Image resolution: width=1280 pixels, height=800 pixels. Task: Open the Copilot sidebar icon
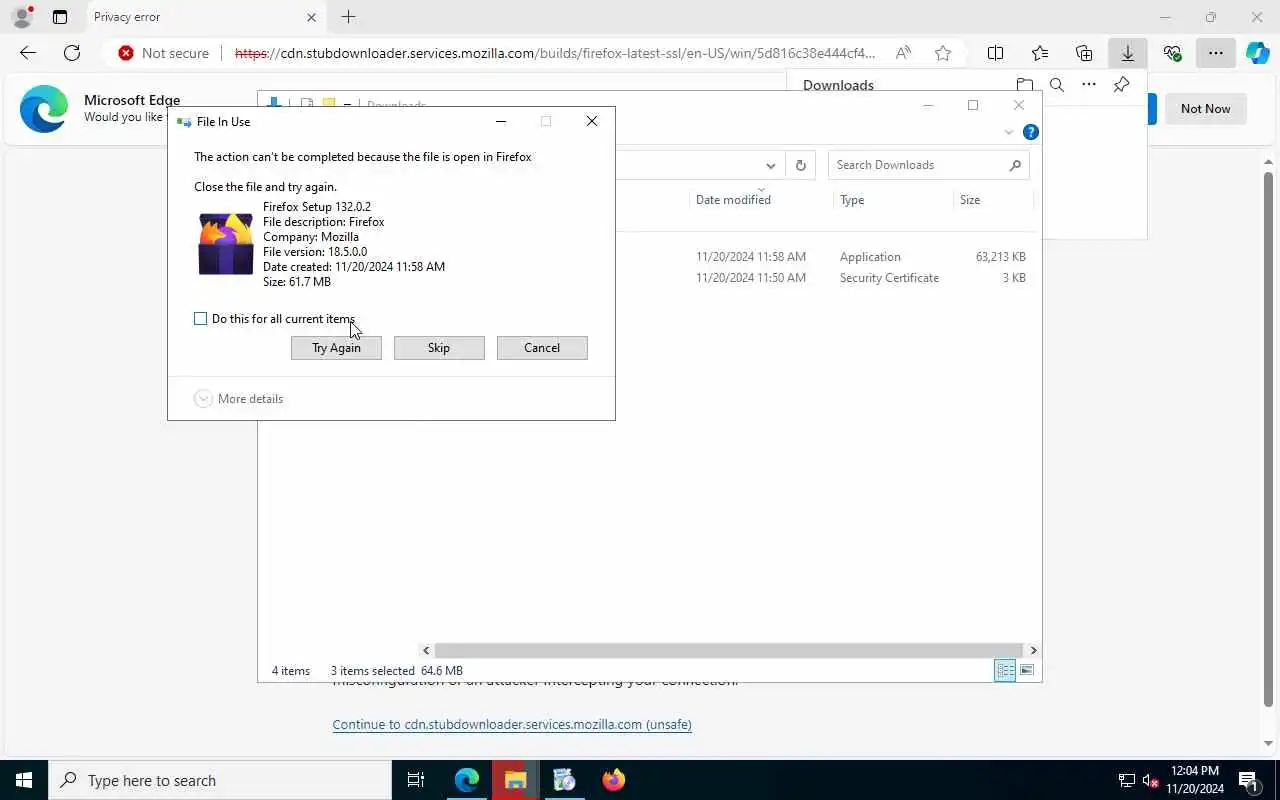click(x=1257, y=53)
